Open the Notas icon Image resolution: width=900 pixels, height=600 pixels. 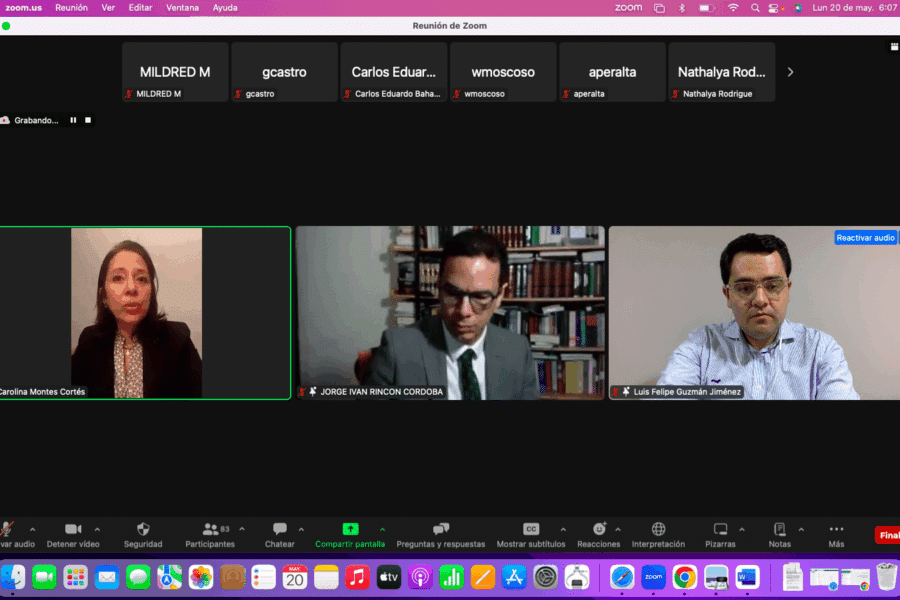[780, 530]
